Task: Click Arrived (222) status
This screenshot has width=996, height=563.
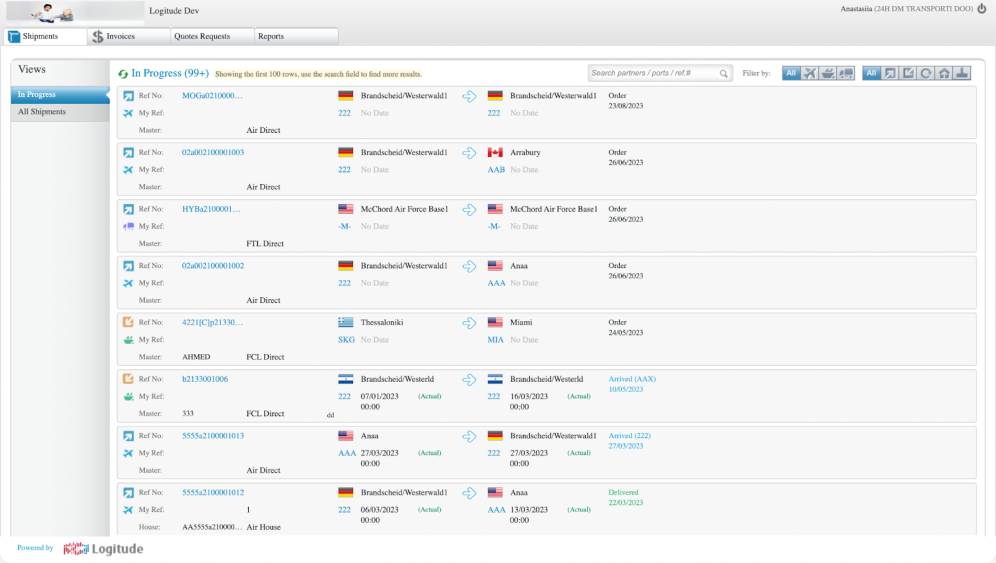Action: point(629,436)
